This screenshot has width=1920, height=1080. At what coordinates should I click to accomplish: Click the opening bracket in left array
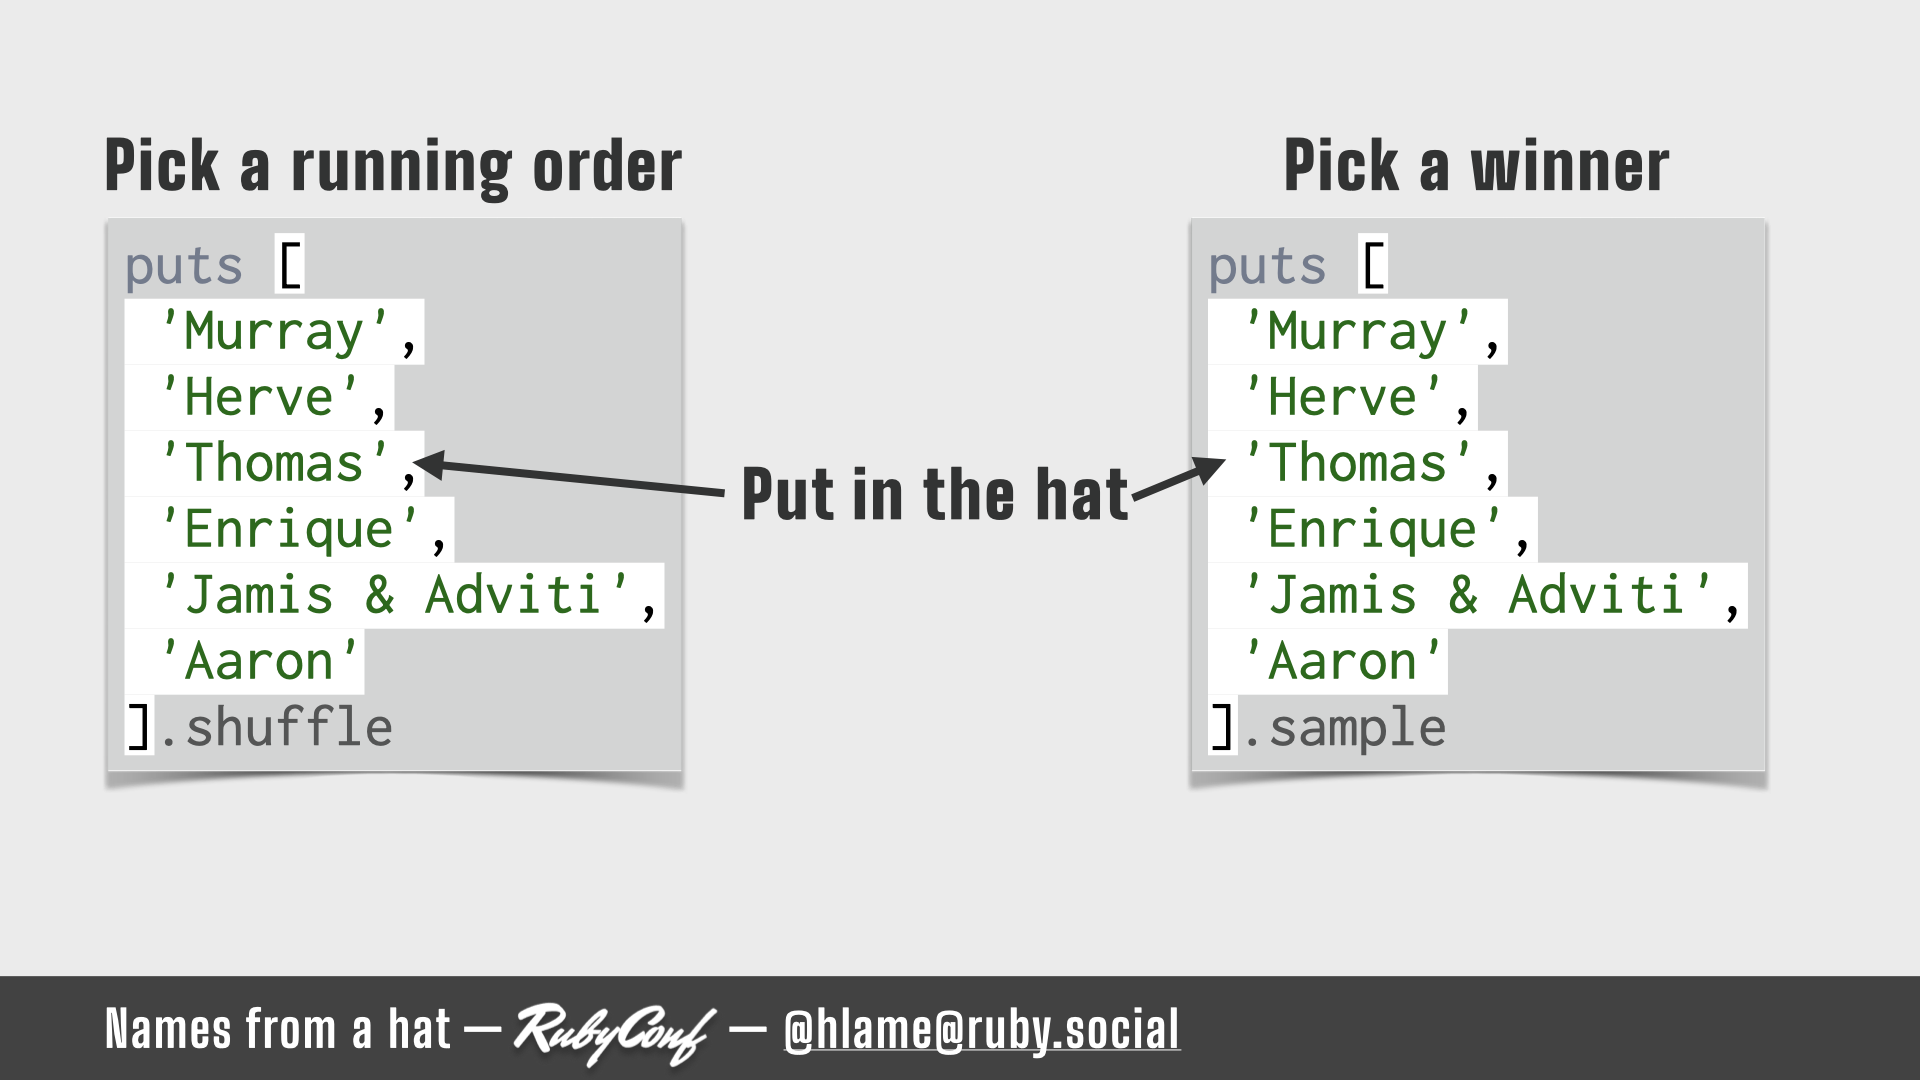point(293,262)
